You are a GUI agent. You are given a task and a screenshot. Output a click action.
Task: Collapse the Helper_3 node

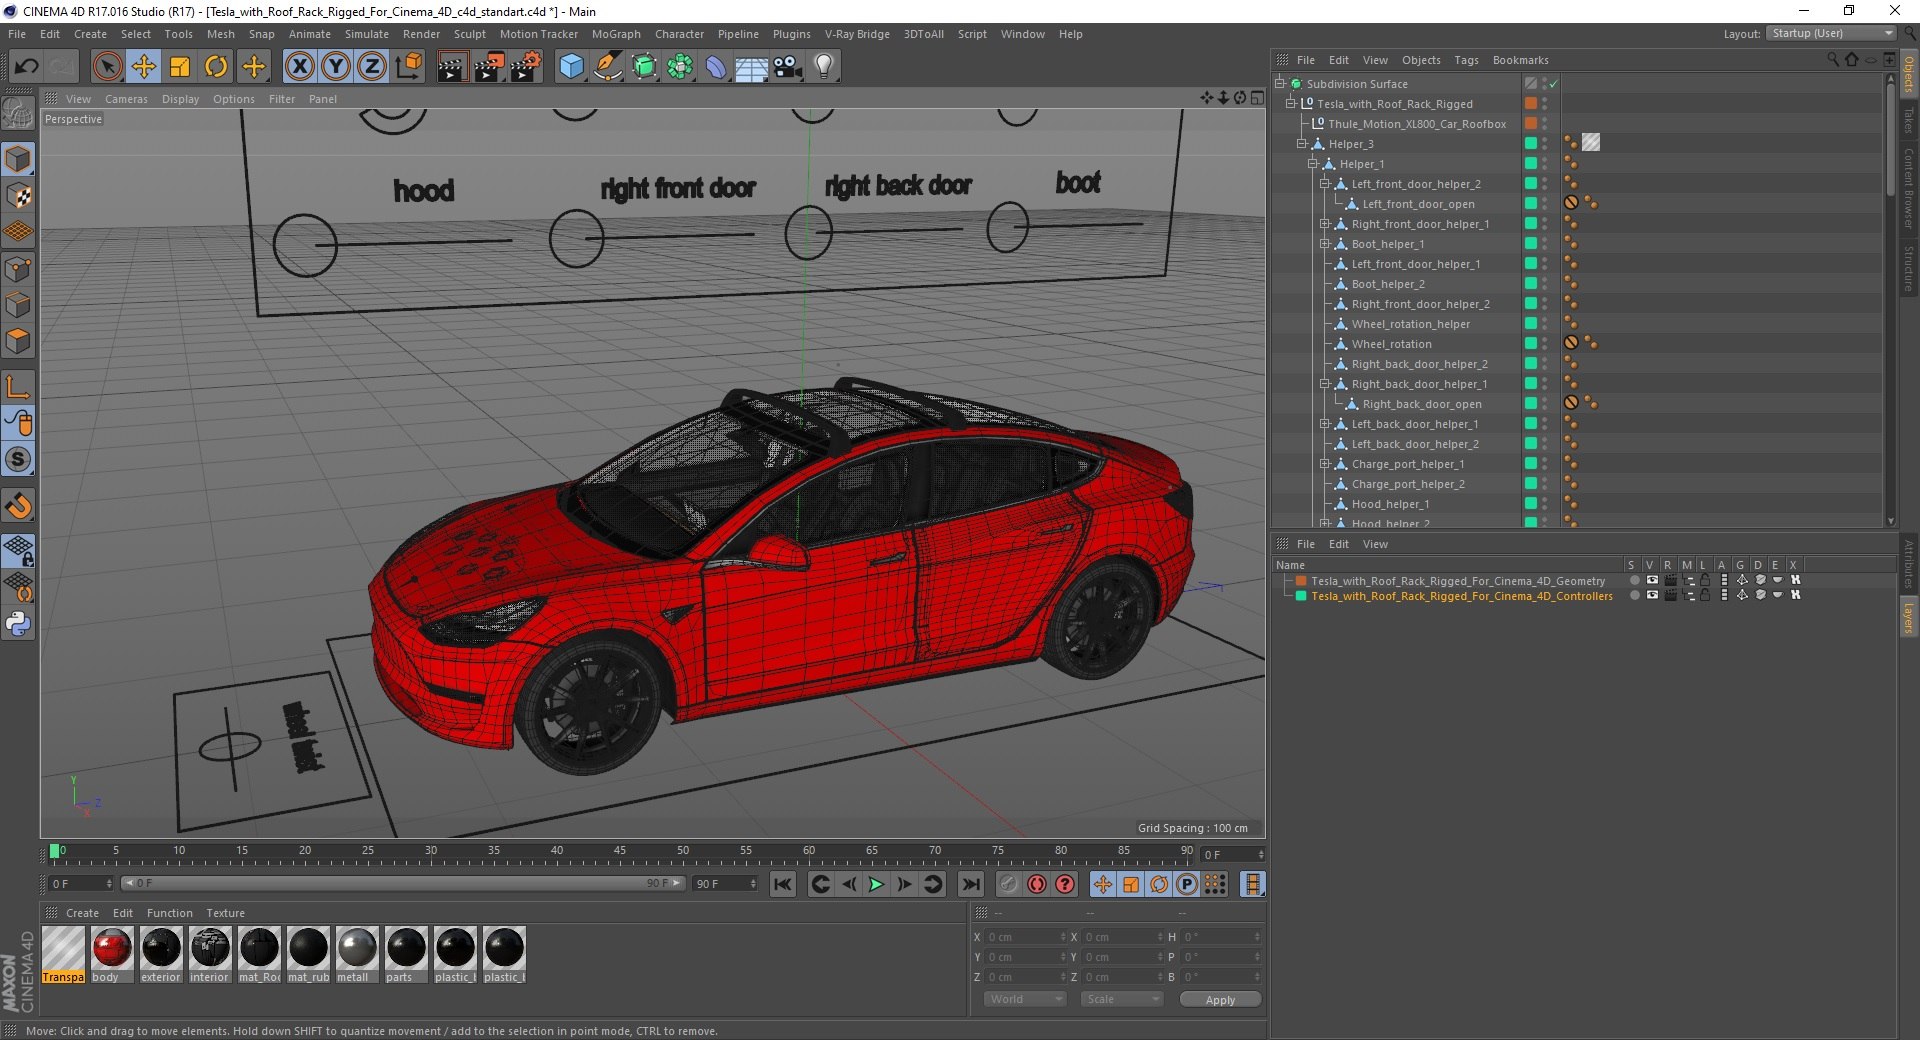(1302, 144)
